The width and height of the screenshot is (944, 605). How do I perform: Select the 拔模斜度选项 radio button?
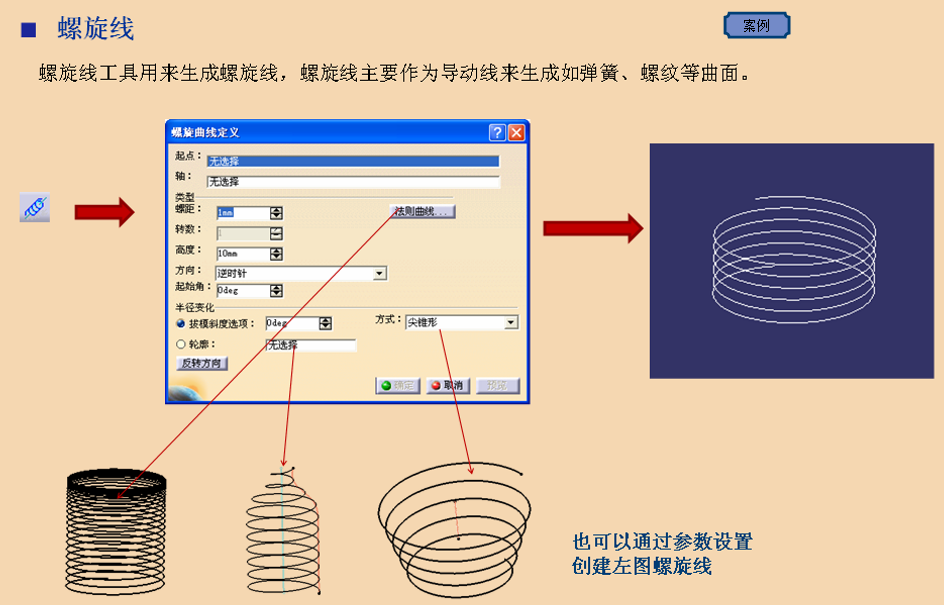coord(181,323)
